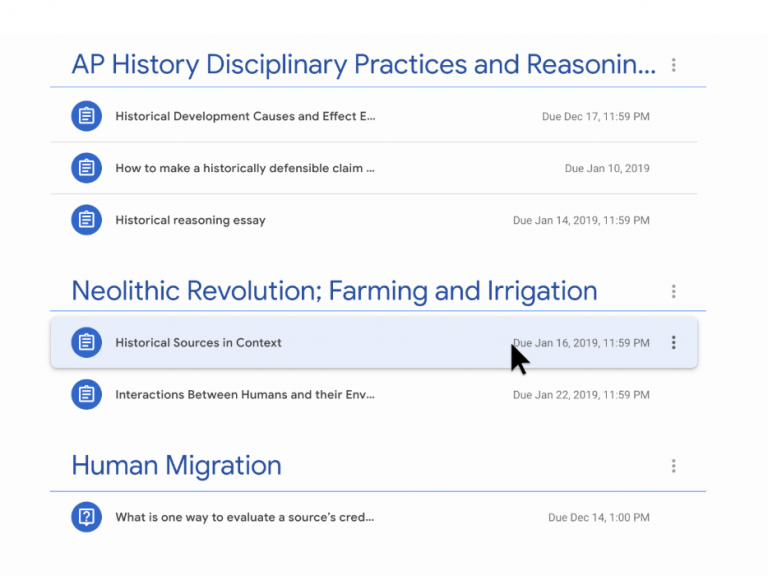Click Due Dec 17, 11:59 PM date
Image resolution: width=768 pixels, height=576 pixels.
(x=596, y=117)
